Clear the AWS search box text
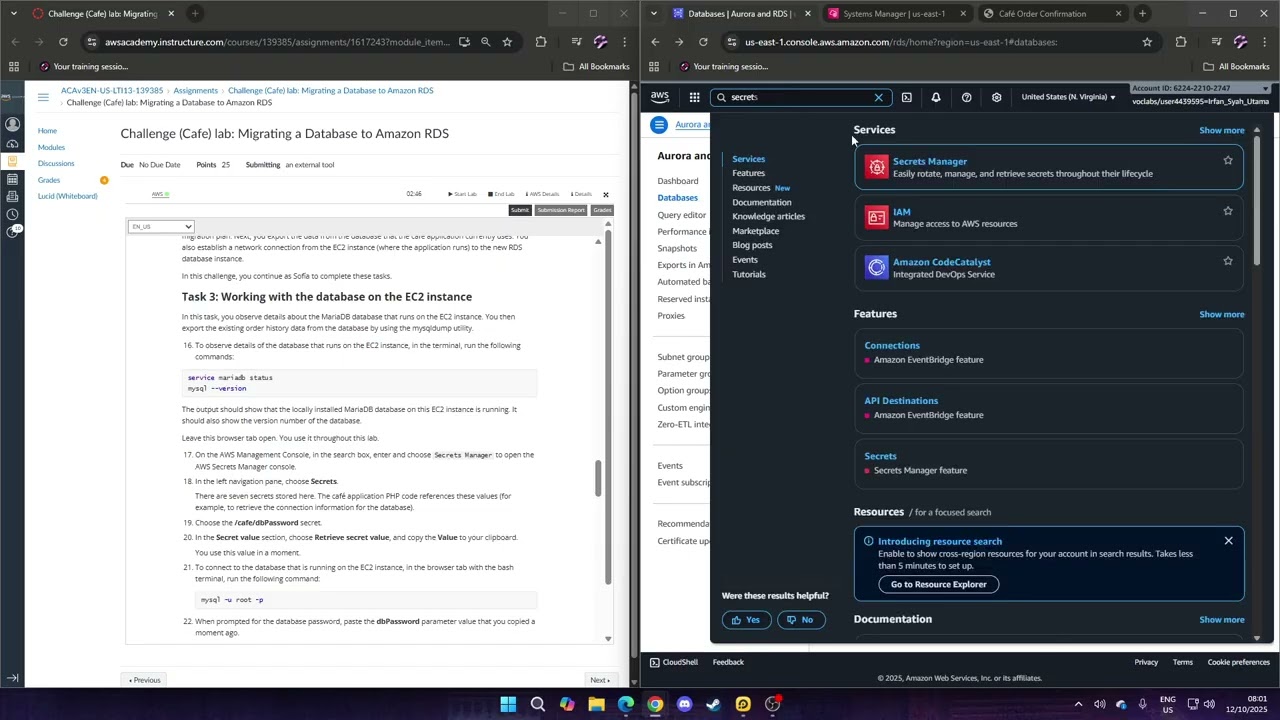The height and width of the screenshot is (720, 1280). 878,97
